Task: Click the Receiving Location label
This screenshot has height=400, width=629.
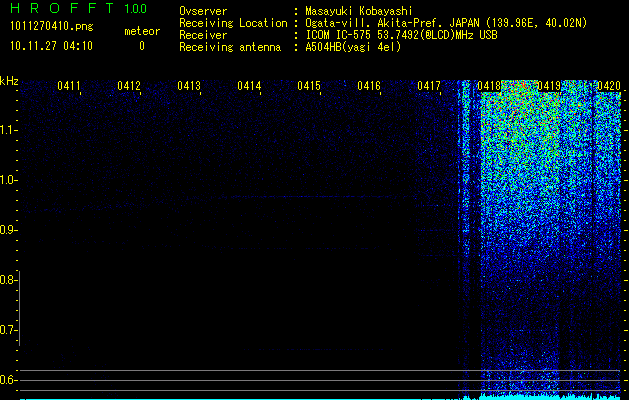Action: (x=233, y=23)
